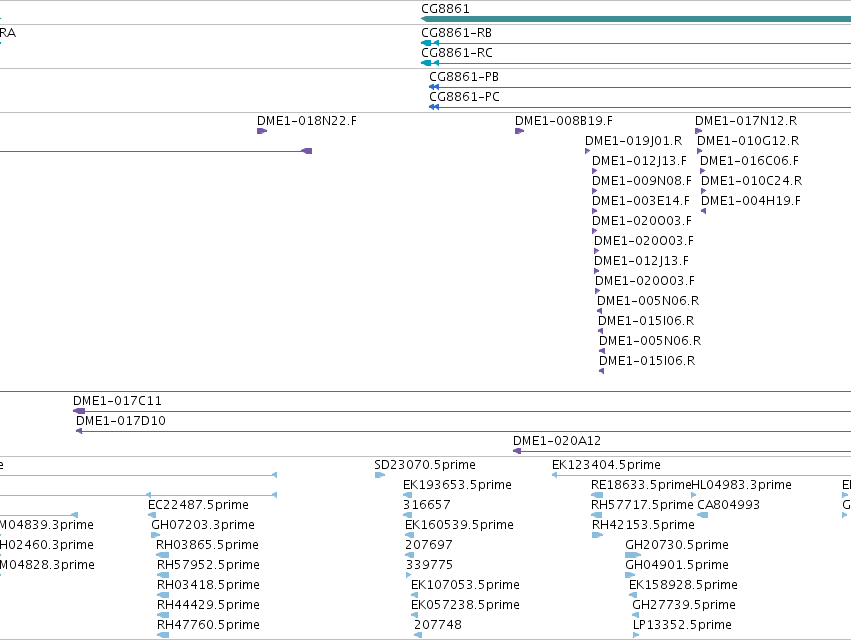
Task: Select EST label RE18633.5prime
Action: (641, 485)
